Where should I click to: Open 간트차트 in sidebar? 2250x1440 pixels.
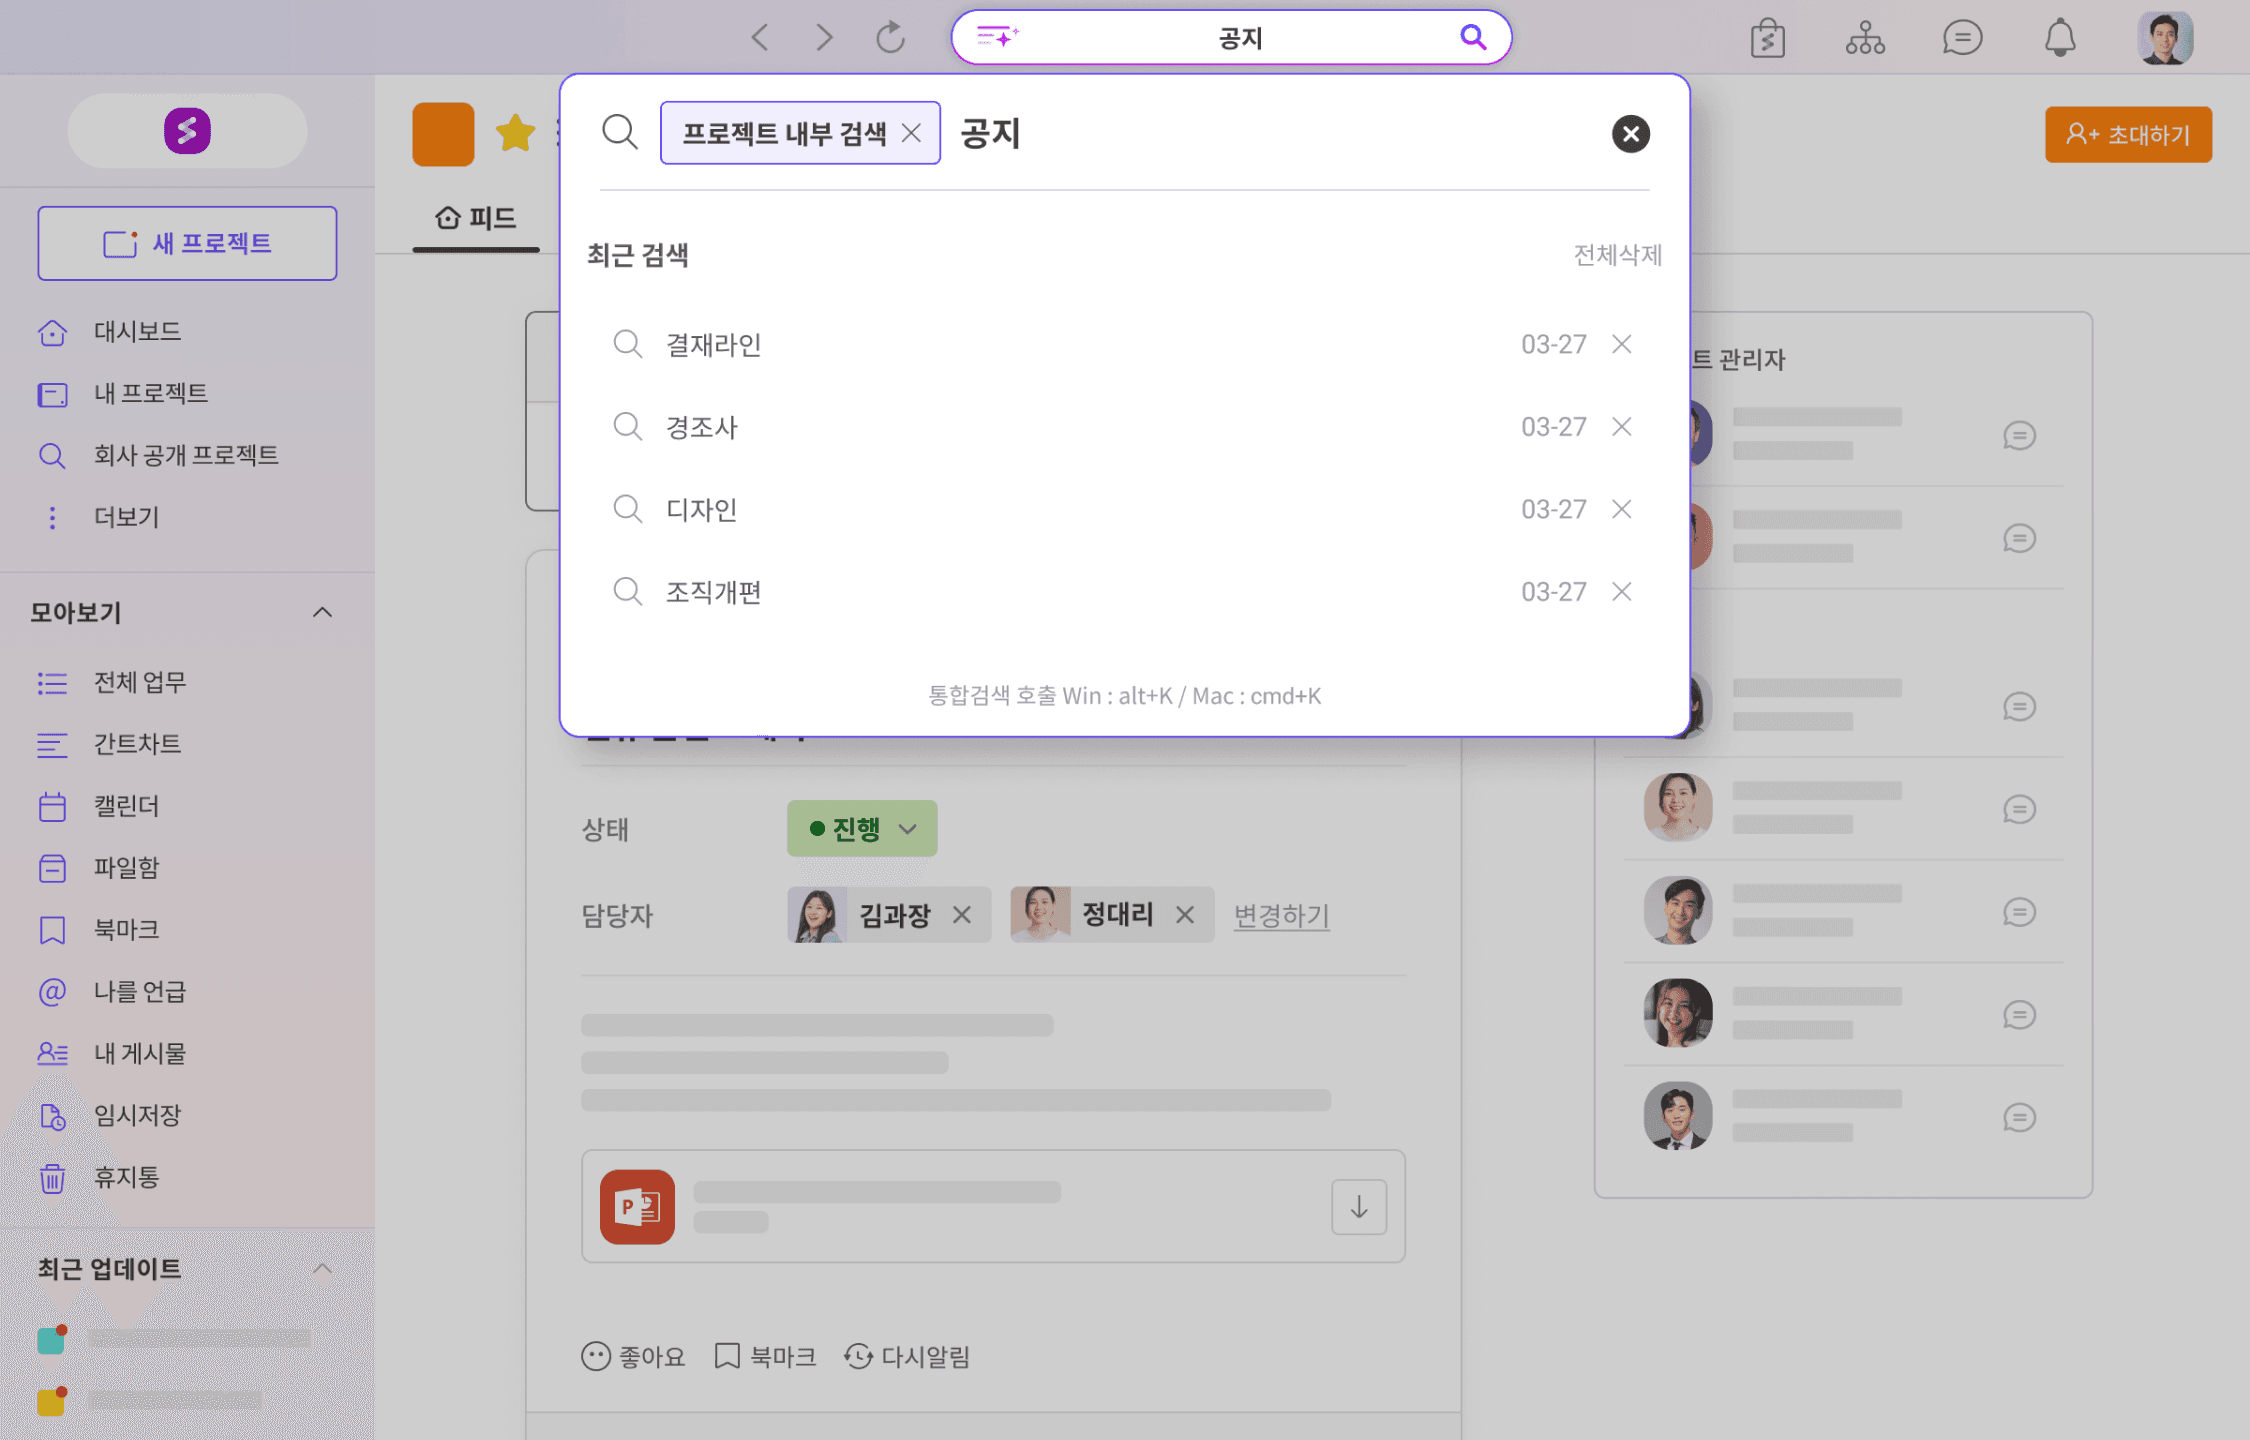tap(137, 744)
